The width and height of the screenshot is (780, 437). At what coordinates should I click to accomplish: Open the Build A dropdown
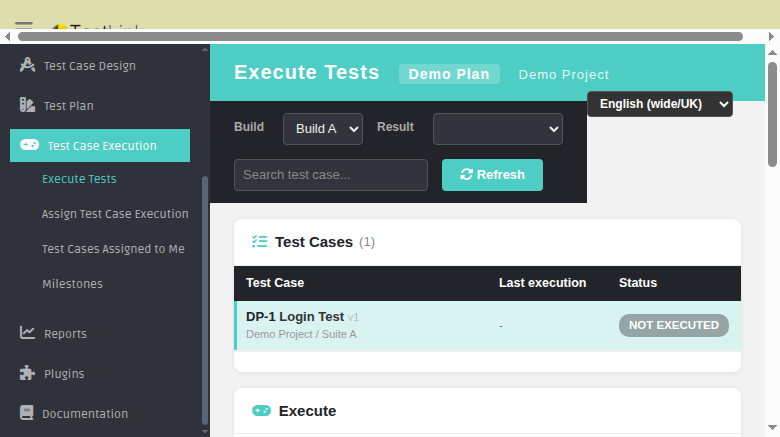pos(323,129)
